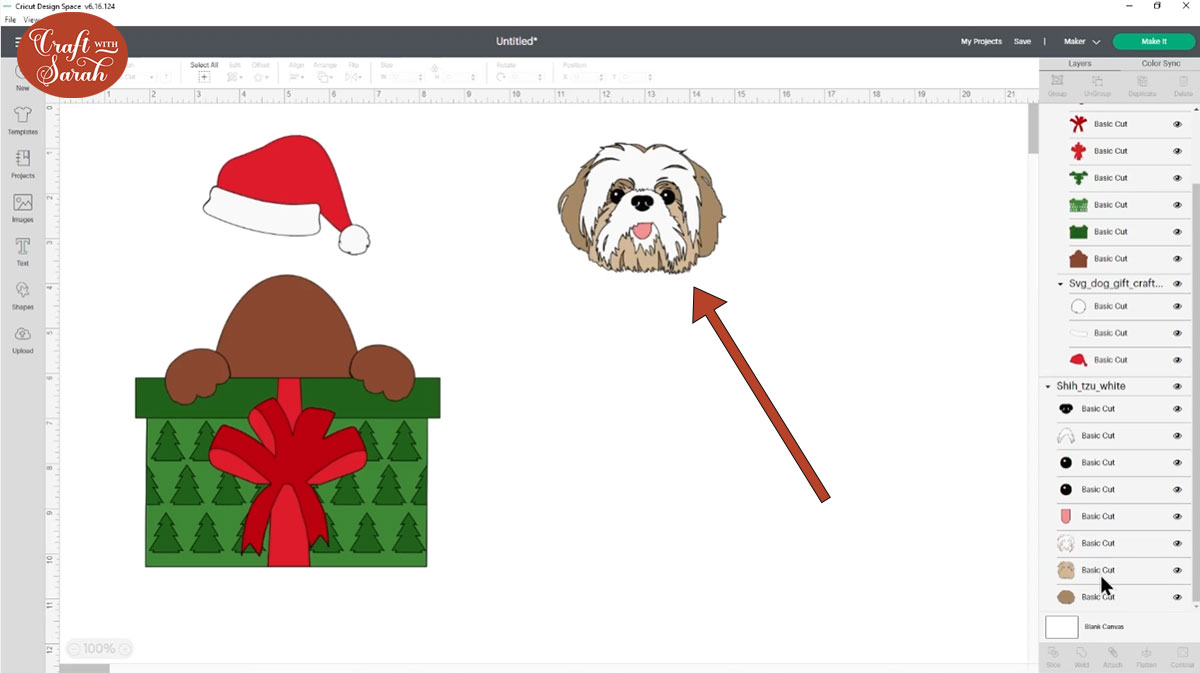Hide the Shih_tzu_white group

click(1177, 386)
